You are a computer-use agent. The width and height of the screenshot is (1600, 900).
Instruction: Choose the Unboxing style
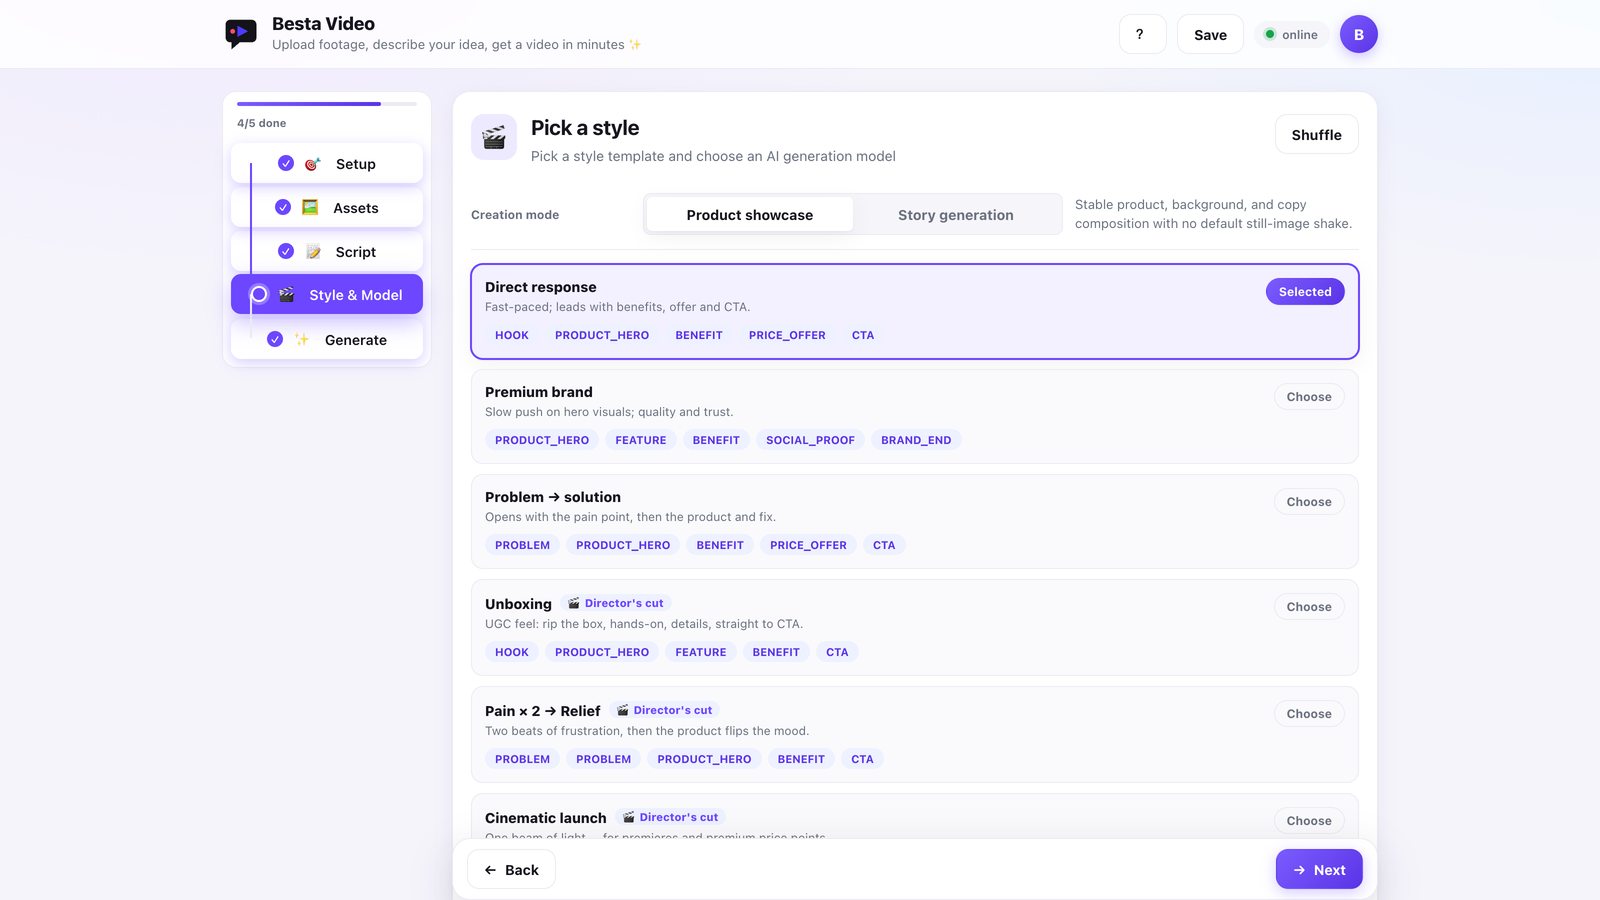click(x=1309, y=607)
